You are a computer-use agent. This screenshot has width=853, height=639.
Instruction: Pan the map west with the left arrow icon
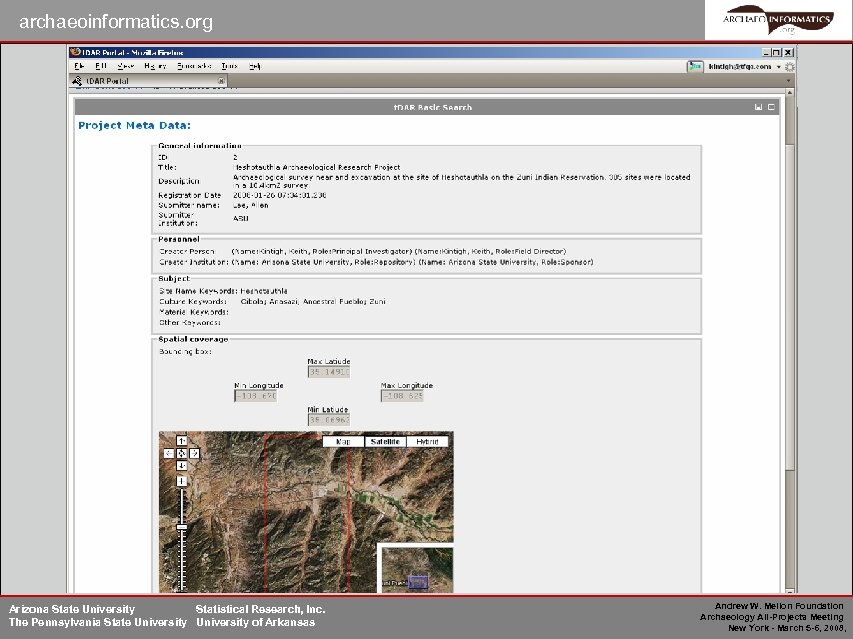tap(168, 453)
